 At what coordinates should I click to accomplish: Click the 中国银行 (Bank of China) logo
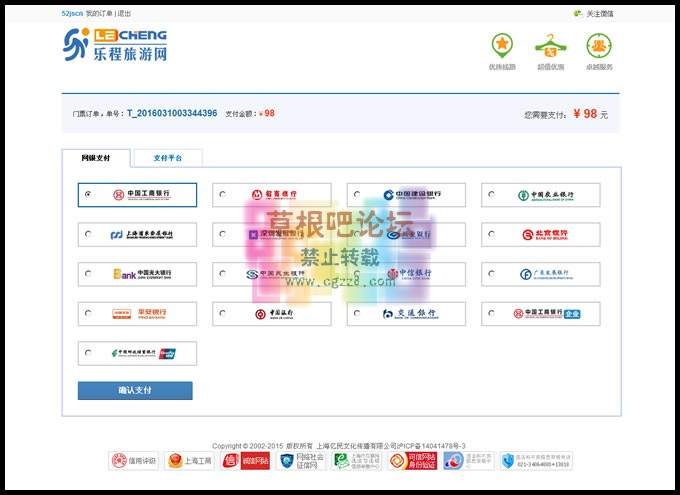coord(274,314)
